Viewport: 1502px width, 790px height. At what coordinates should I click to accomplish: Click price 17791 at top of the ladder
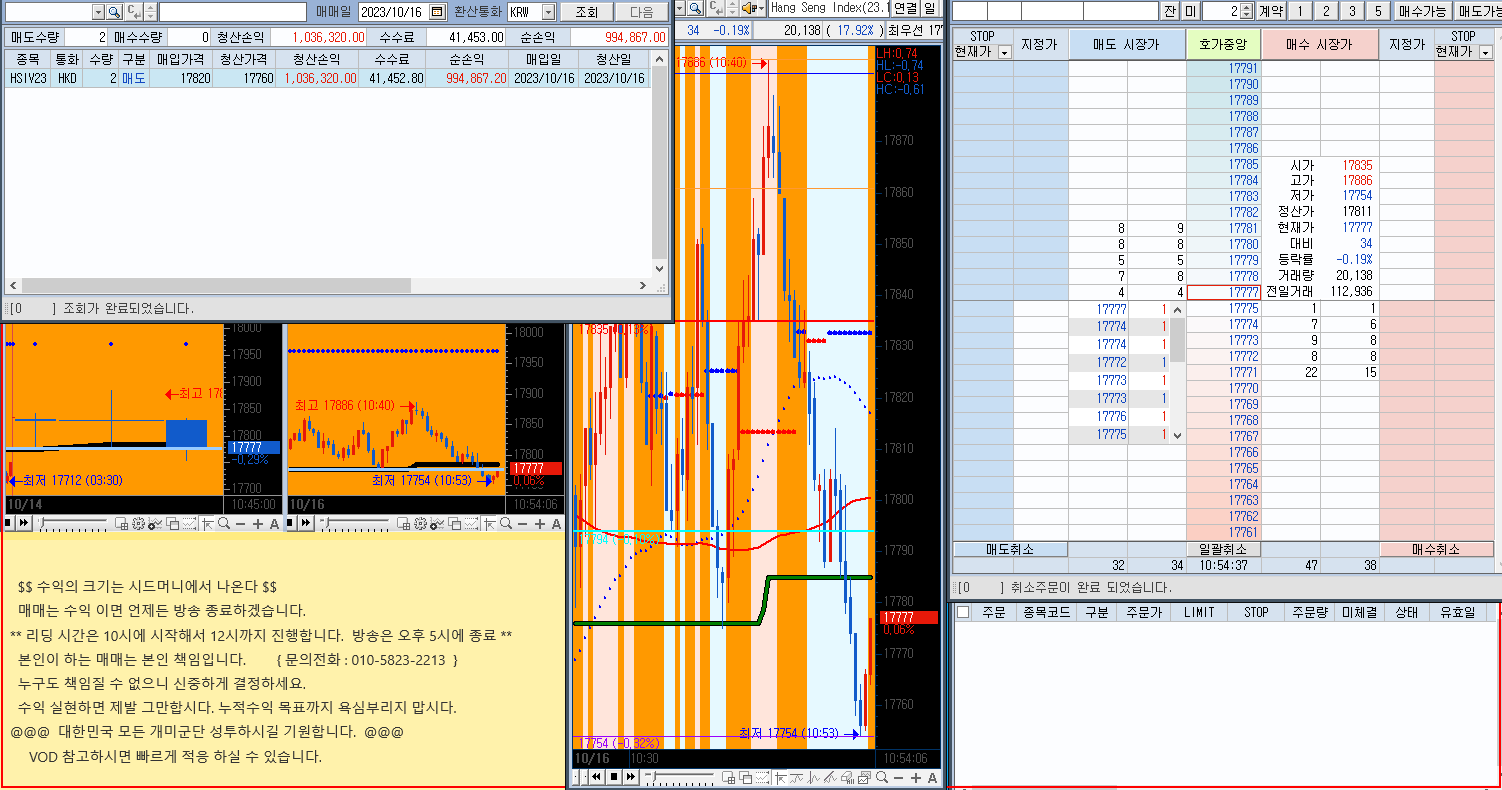pos(1223,69)
